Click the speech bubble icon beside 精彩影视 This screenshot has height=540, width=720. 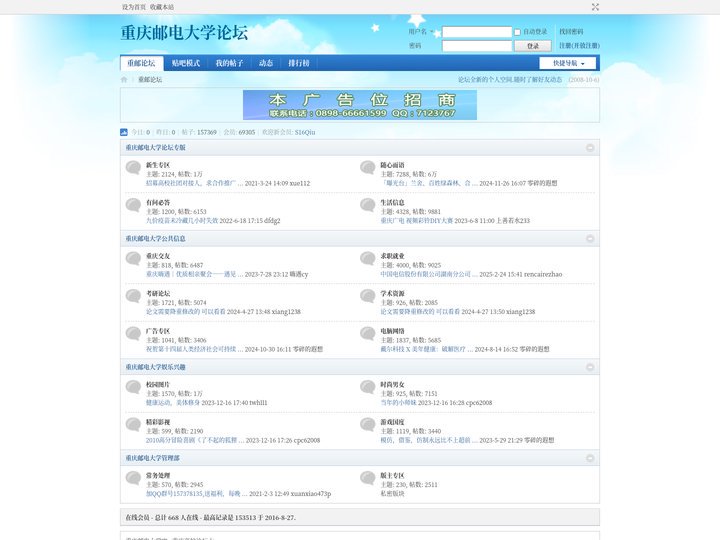coord(133,425)
